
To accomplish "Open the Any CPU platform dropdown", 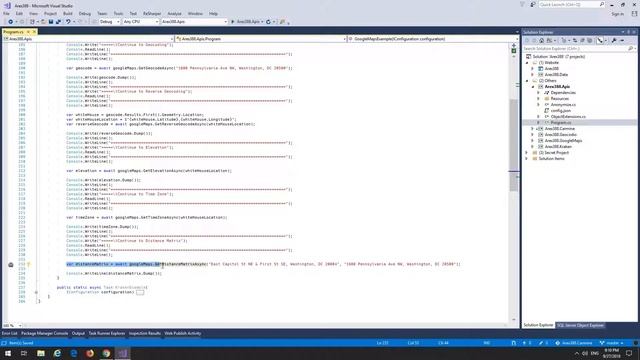I will 141,22.
